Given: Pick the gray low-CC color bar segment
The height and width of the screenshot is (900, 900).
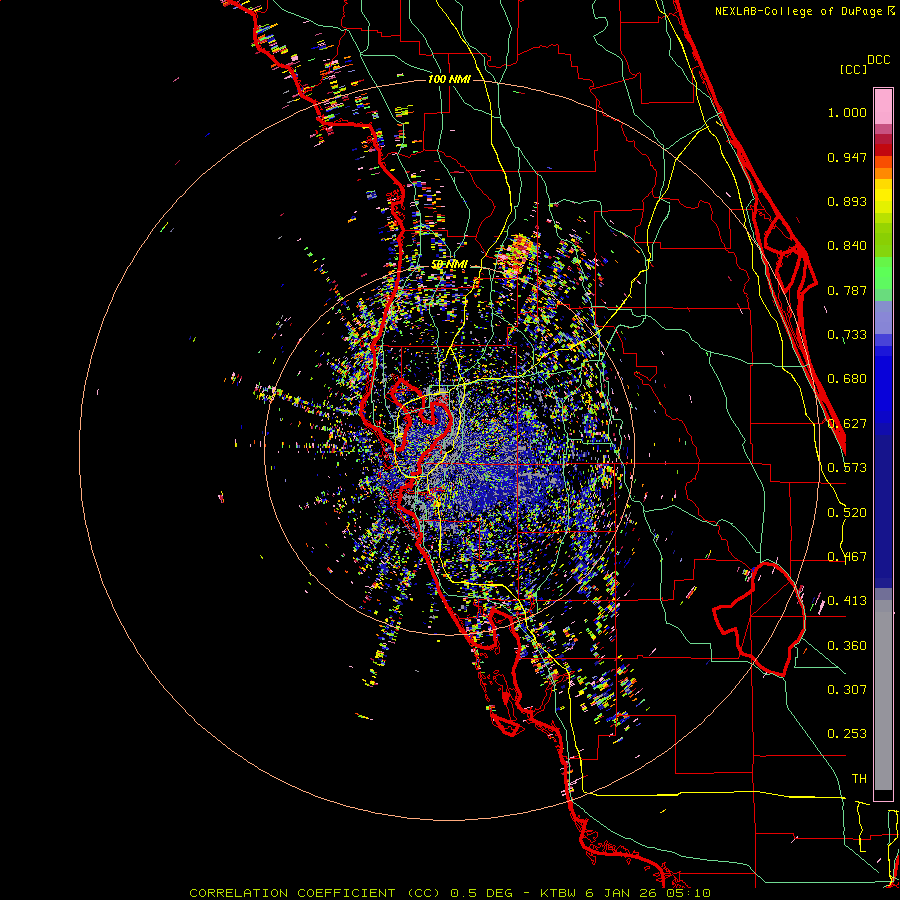Looking at the screenshot, I should click(x=883, y=695).
